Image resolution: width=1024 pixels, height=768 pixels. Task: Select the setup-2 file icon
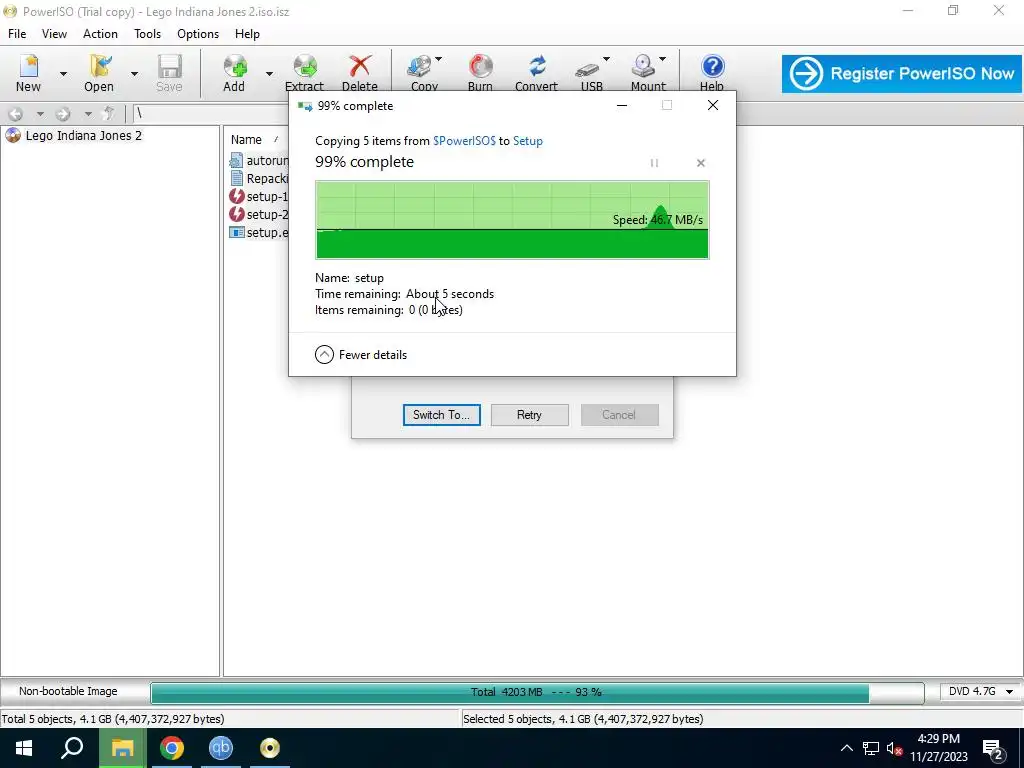click(x=236, y=214)
